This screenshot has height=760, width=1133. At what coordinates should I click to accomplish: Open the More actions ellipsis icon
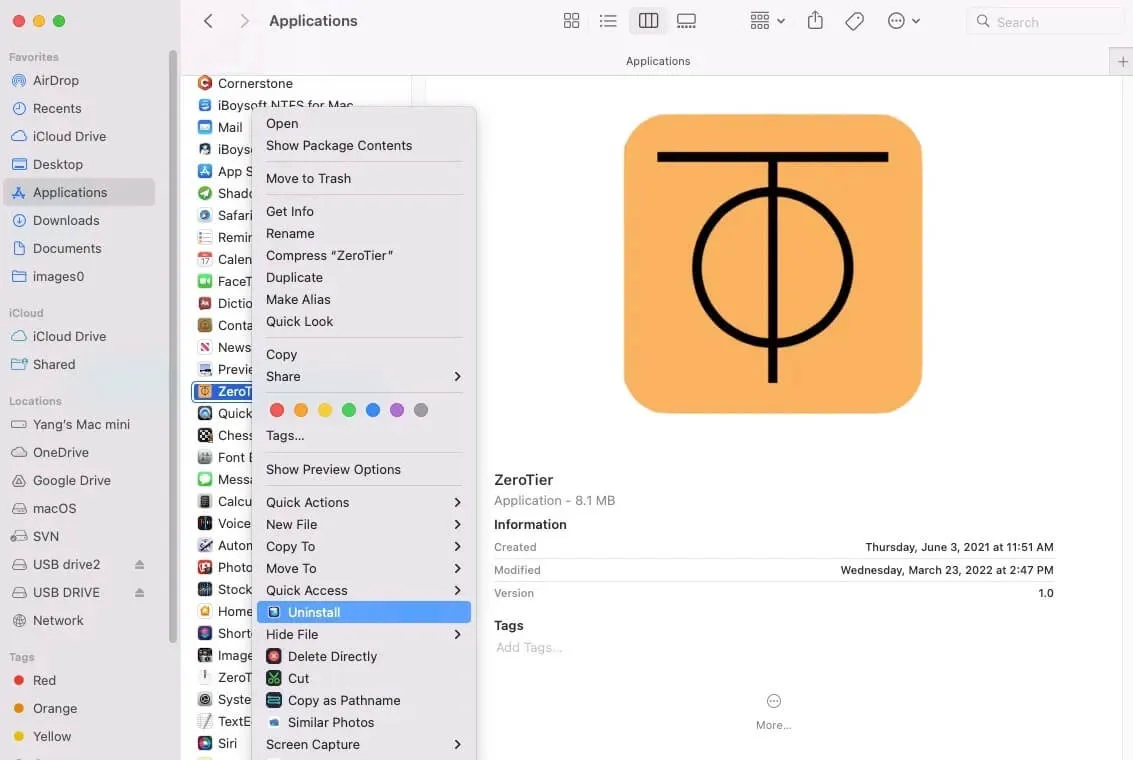[x=898, y=20]
